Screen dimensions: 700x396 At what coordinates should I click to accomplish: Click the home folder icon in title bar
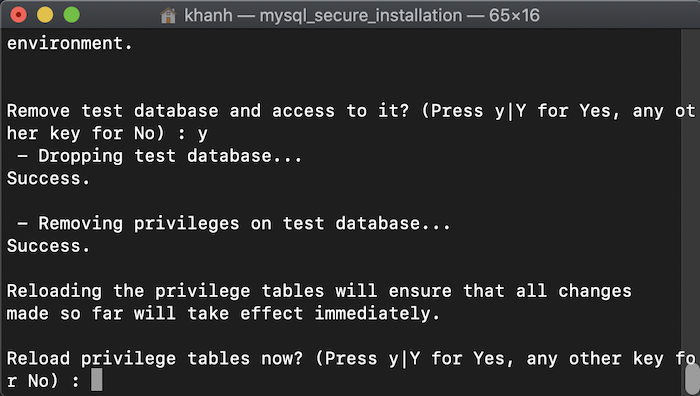[x=168, y=16]
